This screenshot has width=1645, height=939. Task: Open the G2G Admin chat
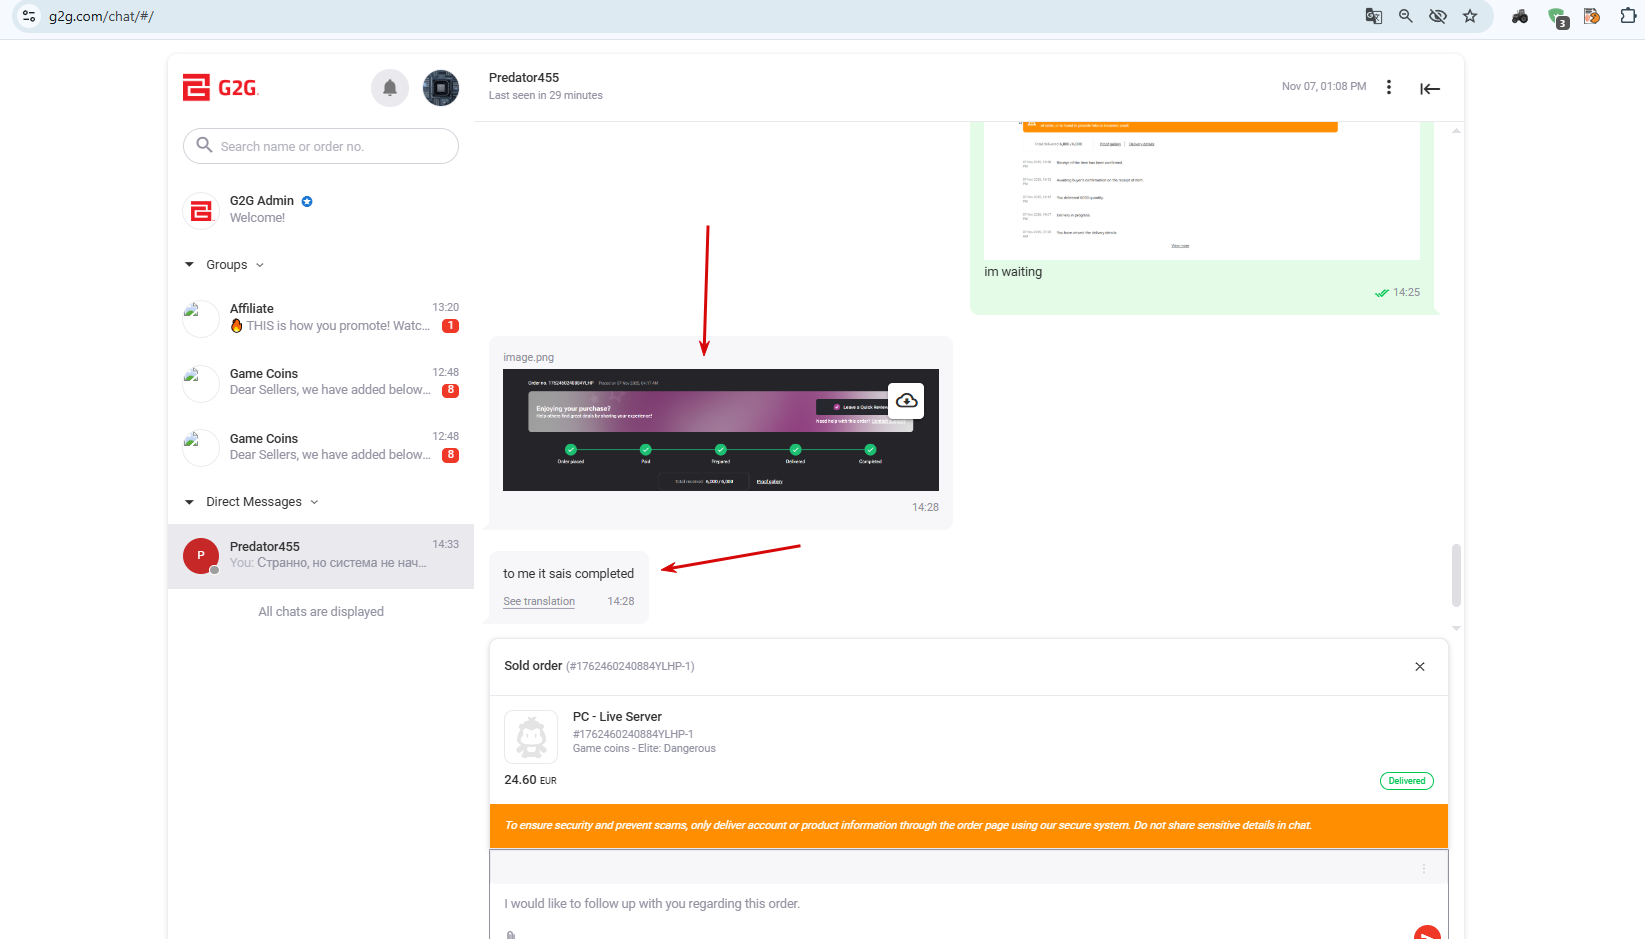(x=321, y=210)
